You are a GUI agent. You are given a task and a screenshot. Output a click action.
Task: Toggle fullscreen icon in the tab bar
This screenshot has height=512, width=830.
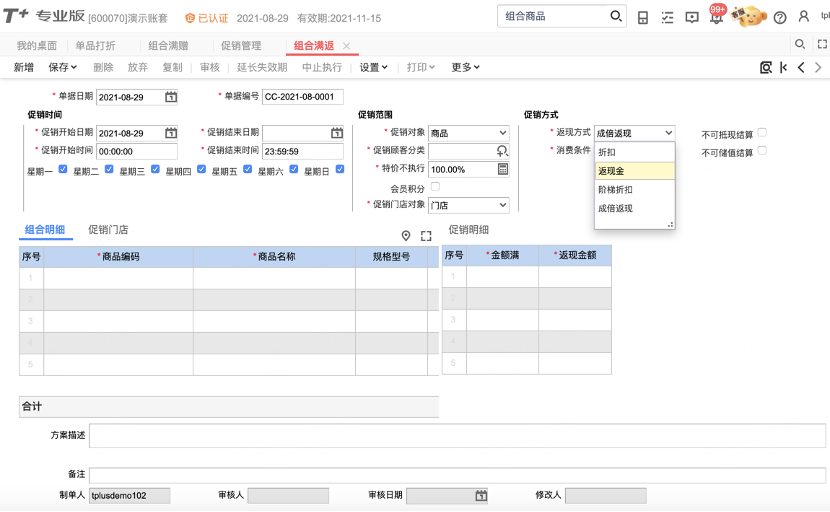pos(822,44)
